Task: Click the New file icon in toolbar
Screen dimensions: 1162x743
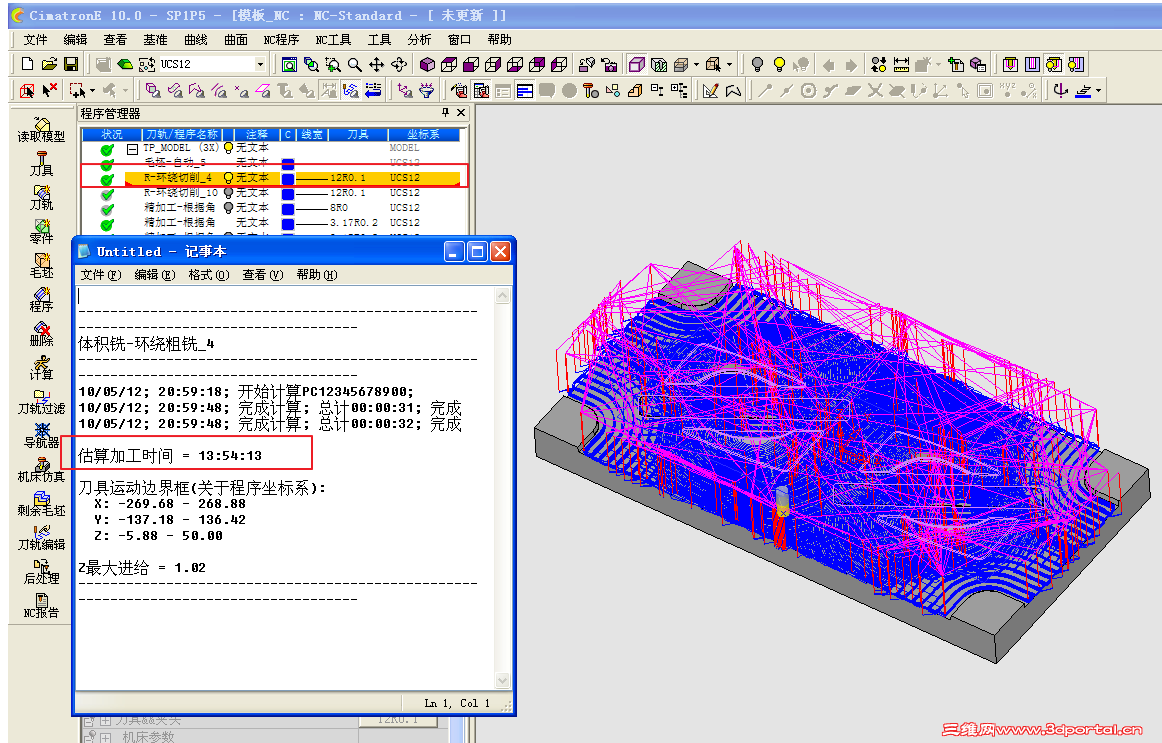Action: click(27, 64)
